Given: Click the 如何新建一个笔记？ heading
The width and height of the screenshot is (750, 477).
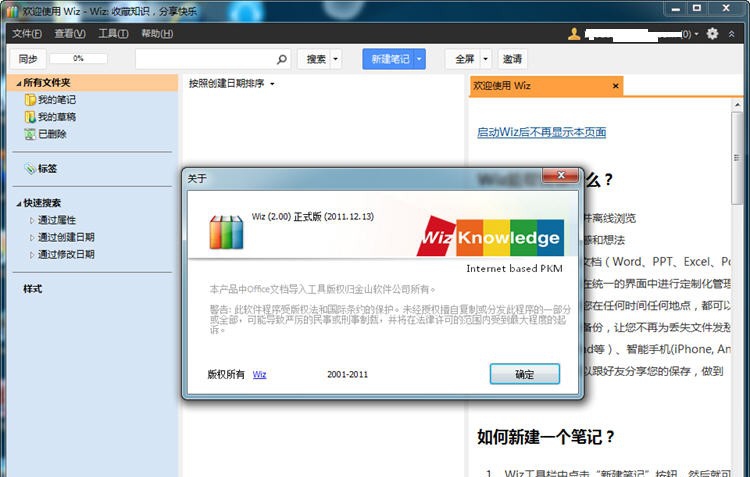Looking at the screenshot, I should click(x=545, y=437).
